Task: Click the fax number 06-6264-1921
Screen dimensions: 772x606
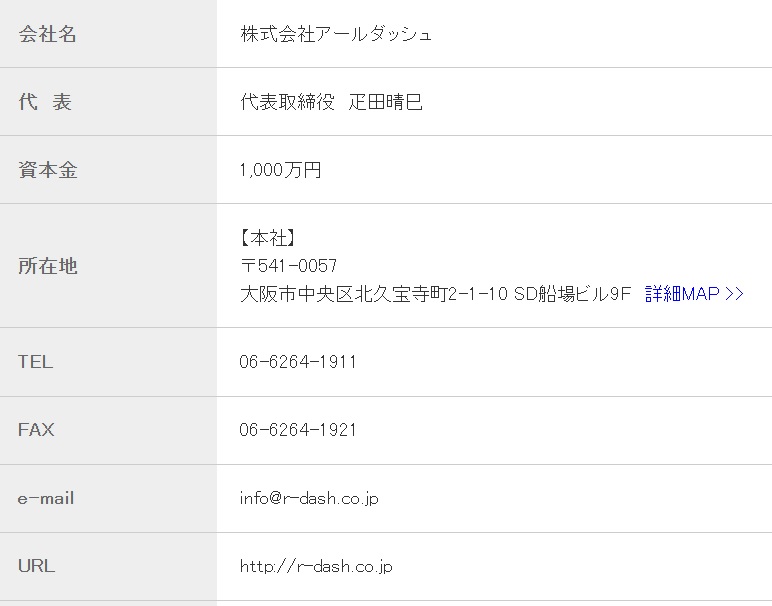Action: [x=297, y=430]
